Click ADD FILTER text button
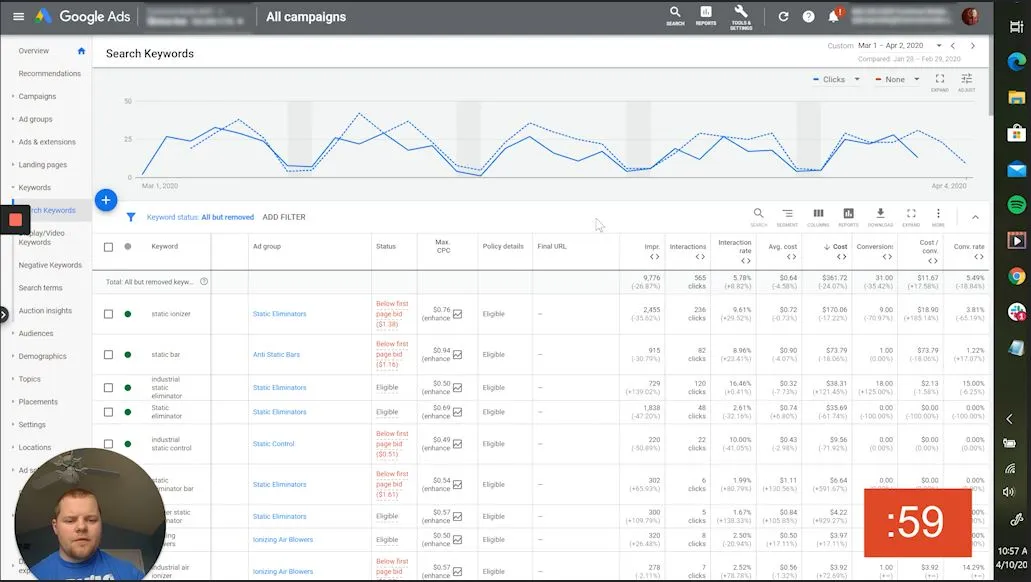The height and width of the screenshot is (582, 1031). coord(284,217)
